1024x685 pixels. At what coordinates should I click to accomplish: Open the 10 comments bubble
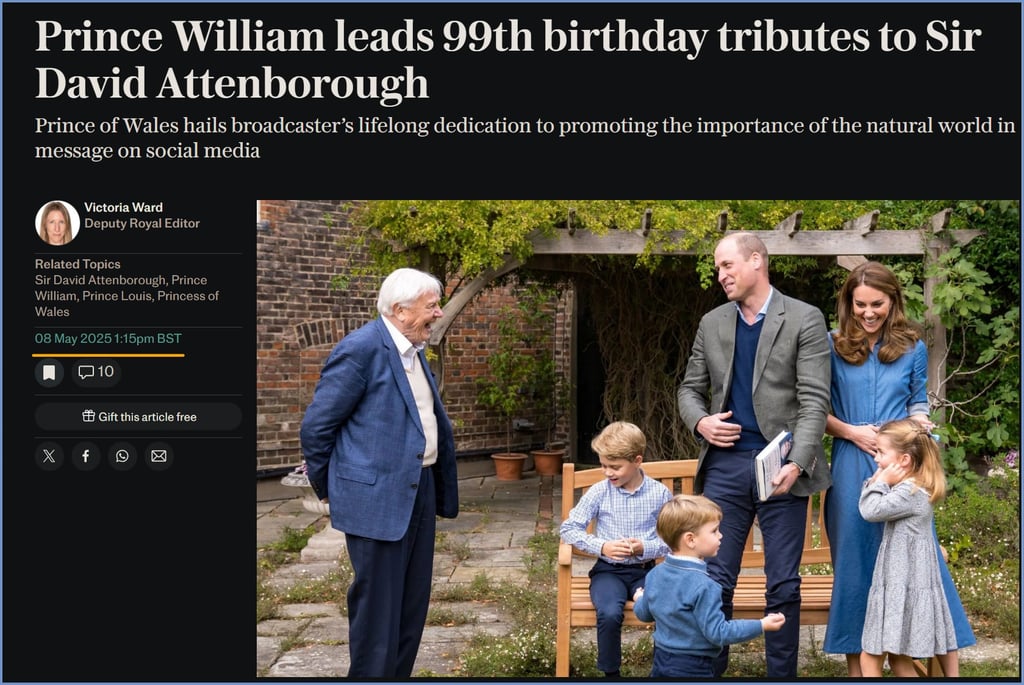pyautogui.click(x=96, y=372)
